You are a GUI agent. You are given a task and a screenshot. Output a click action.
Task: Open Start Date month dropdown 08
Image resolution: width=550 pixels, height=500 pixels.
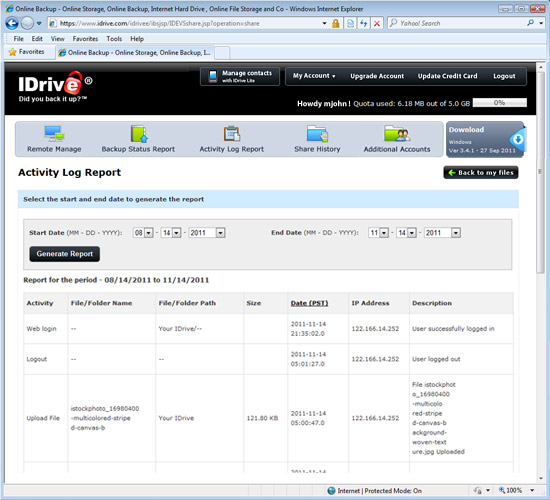[143, 233]
